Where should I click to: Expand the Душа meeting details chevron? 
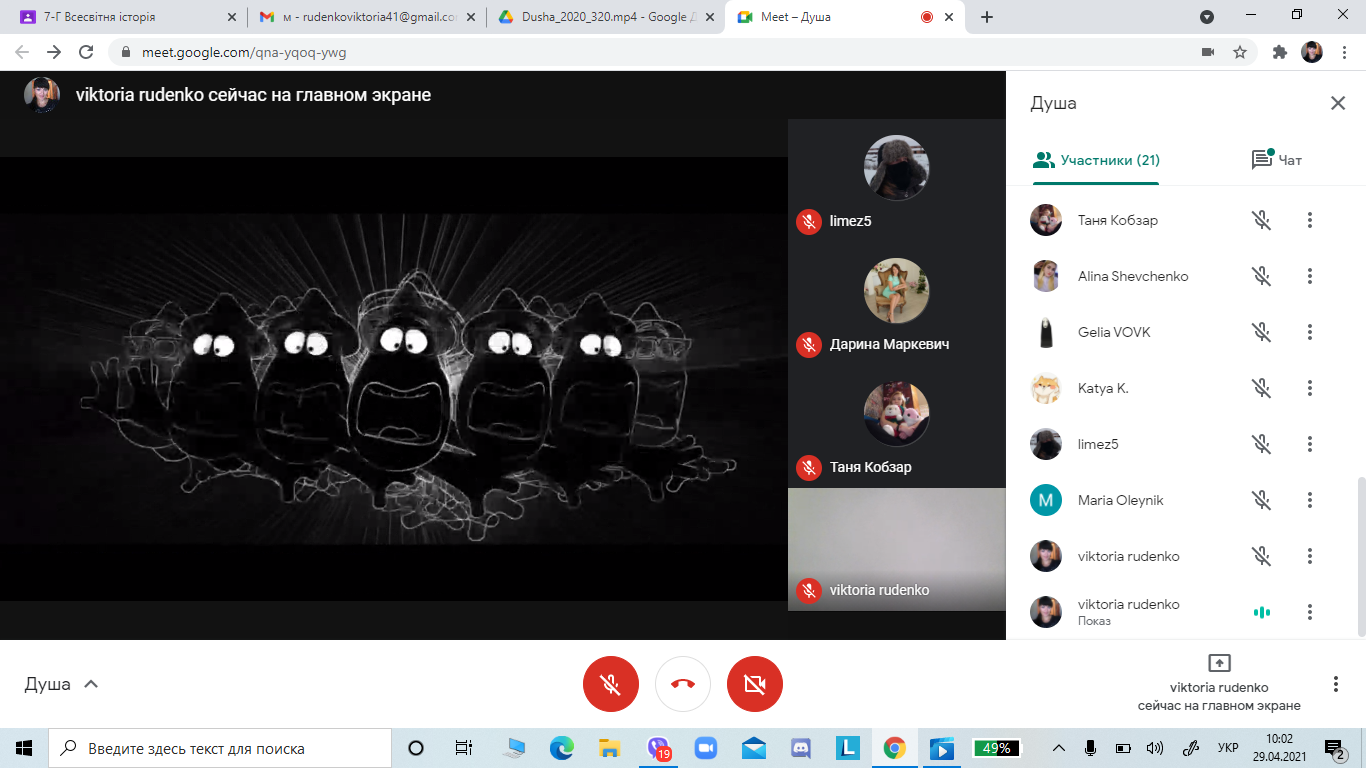coord(91,684)
